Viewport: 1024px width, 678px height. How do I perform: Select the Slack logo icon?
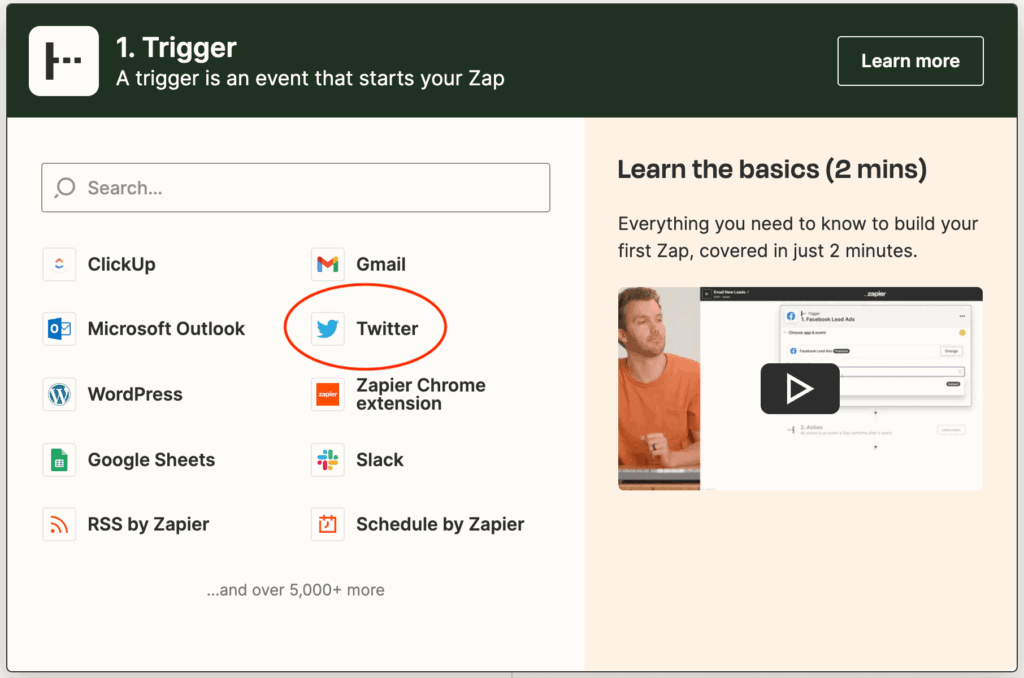[x=328, y=460]
